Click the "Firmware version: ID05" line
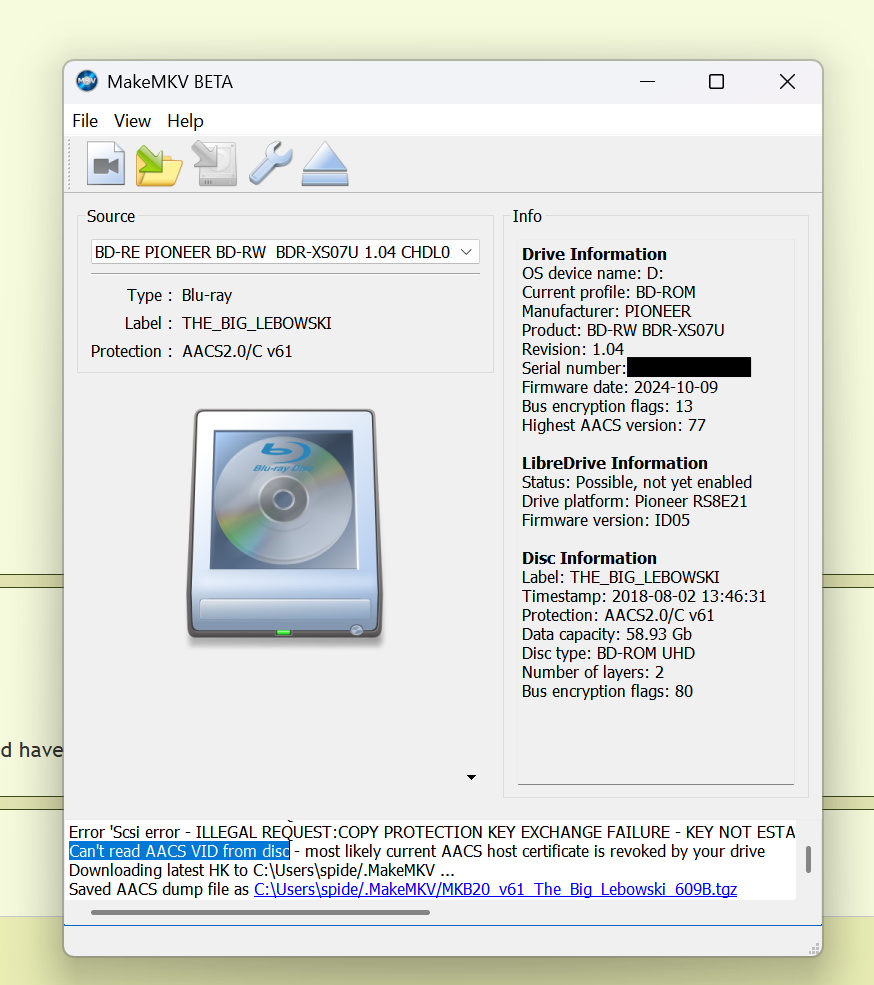This screenshot has height=985, width=874. (x=606, y=520)
